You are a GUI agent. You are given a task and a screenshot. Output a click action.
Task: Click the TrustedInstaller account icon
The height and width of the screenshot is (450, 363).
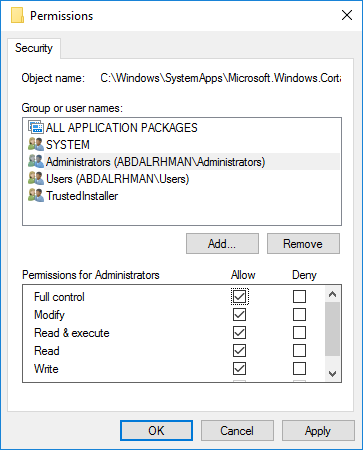tap(36, 195)
